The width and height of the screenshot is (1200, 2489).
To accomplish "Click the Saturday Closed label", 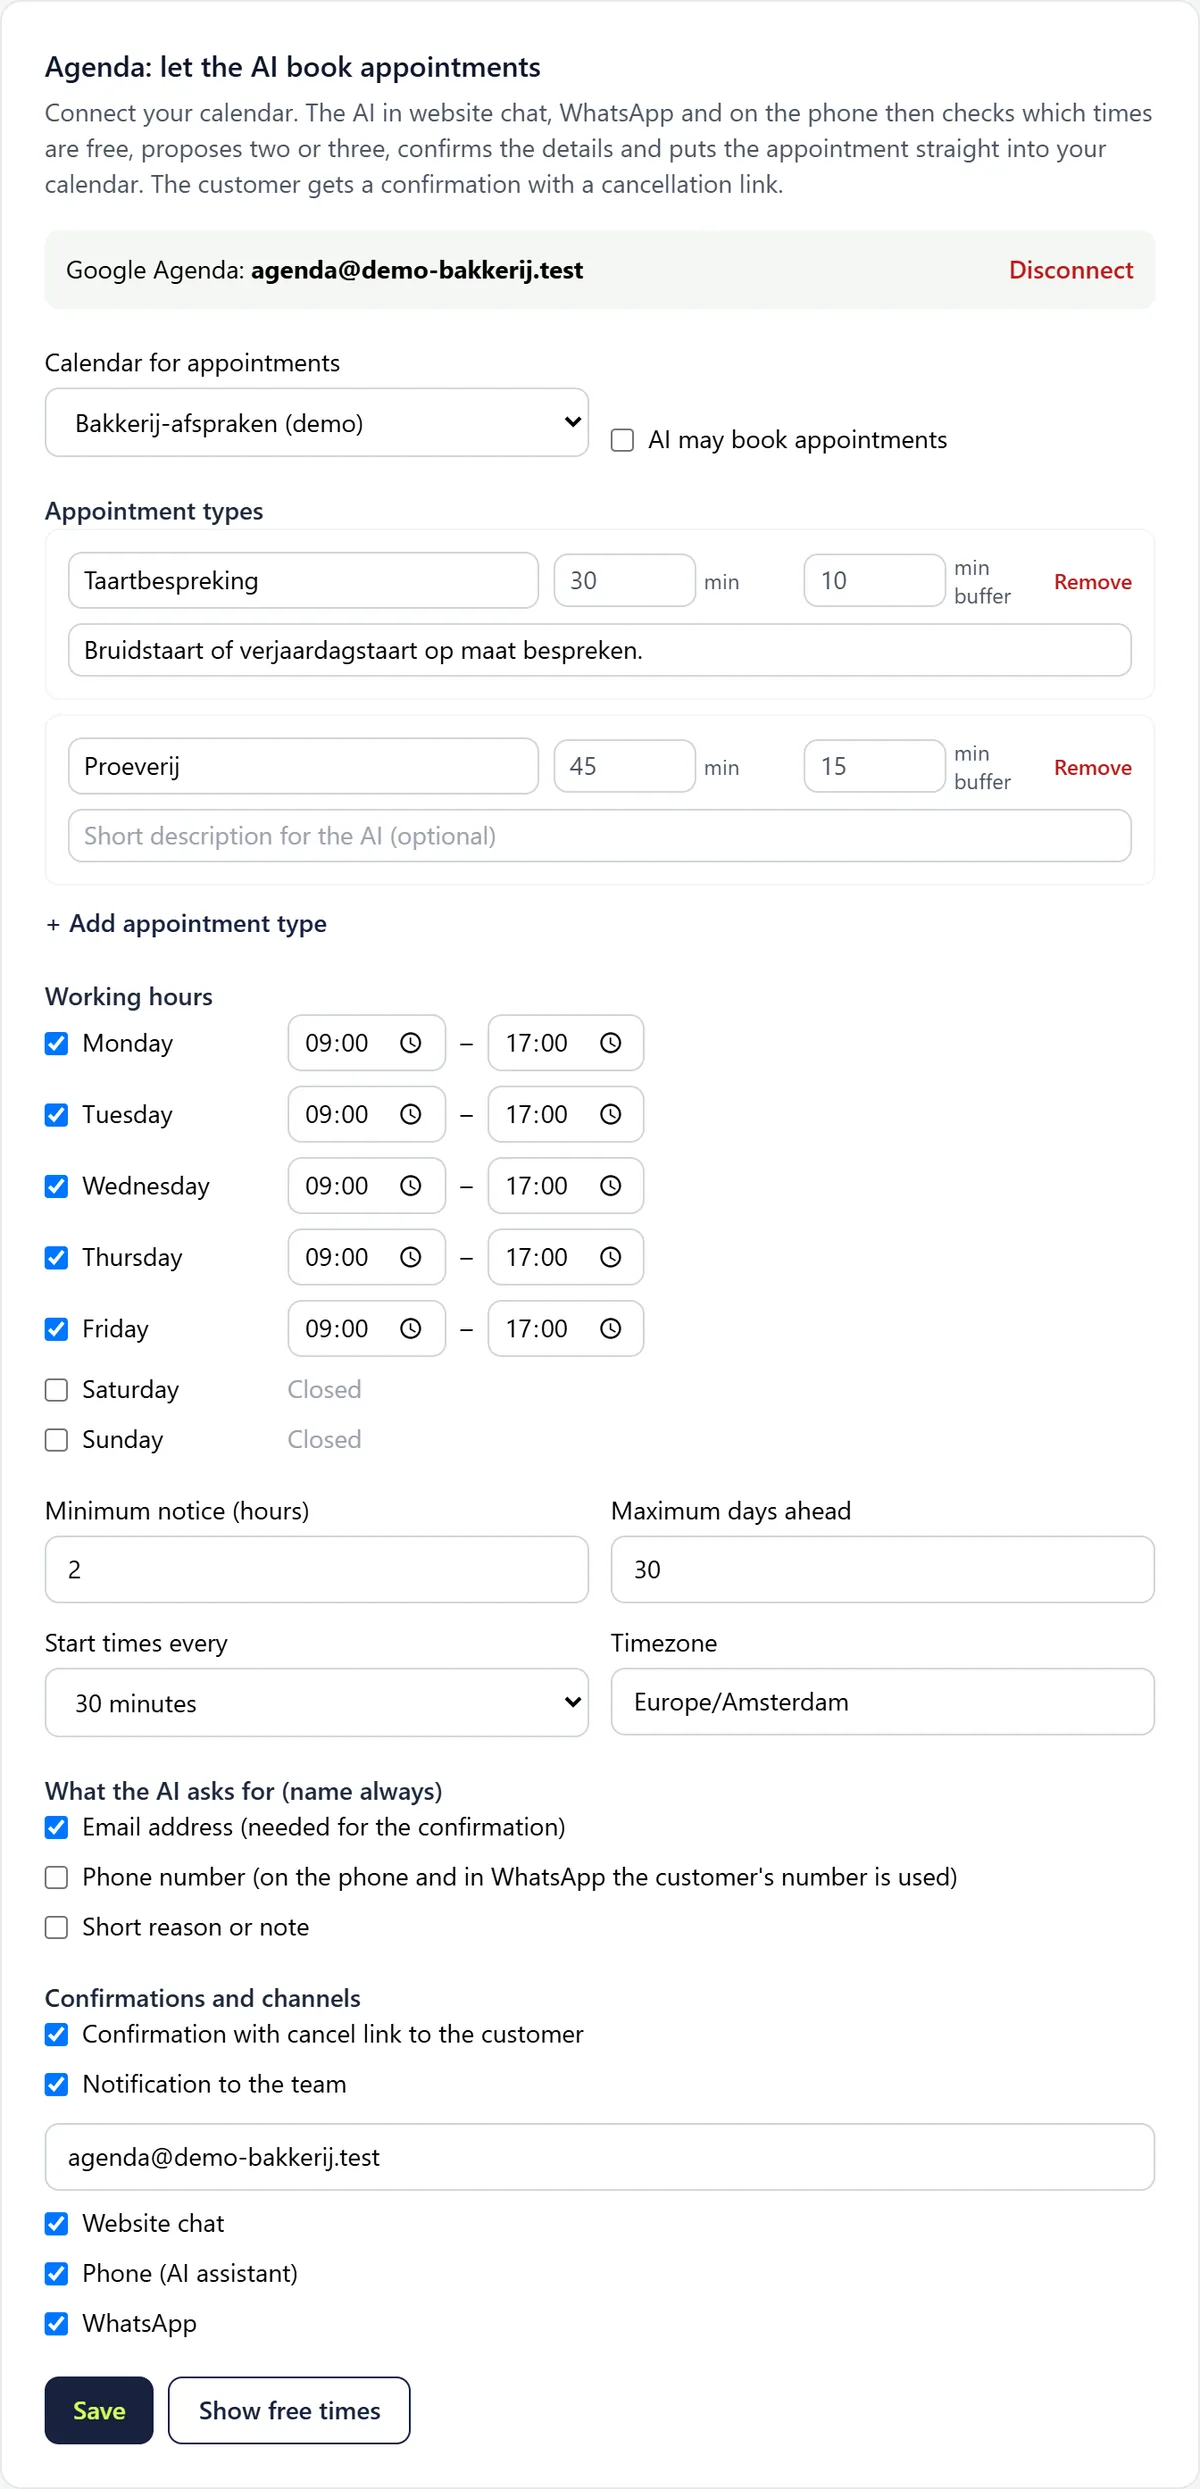I will pos(324,1390).
